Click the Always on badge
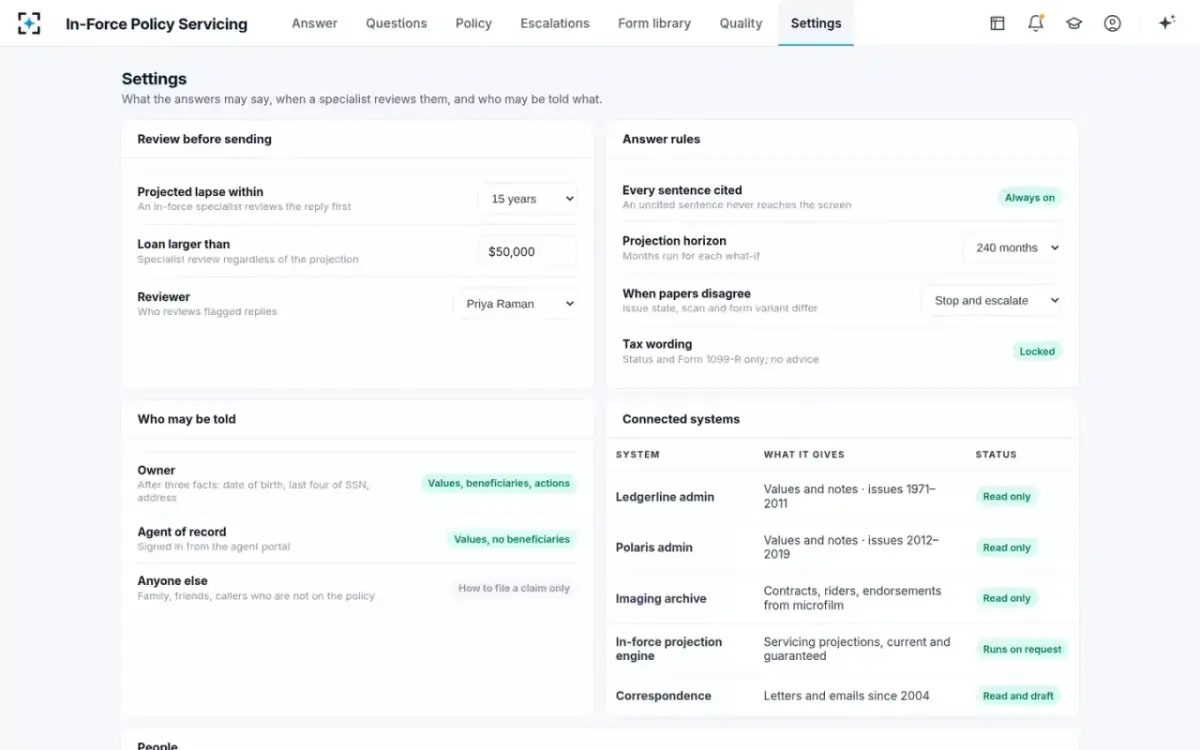The width and height of the screenshot is (1200, 750). 1030,198
